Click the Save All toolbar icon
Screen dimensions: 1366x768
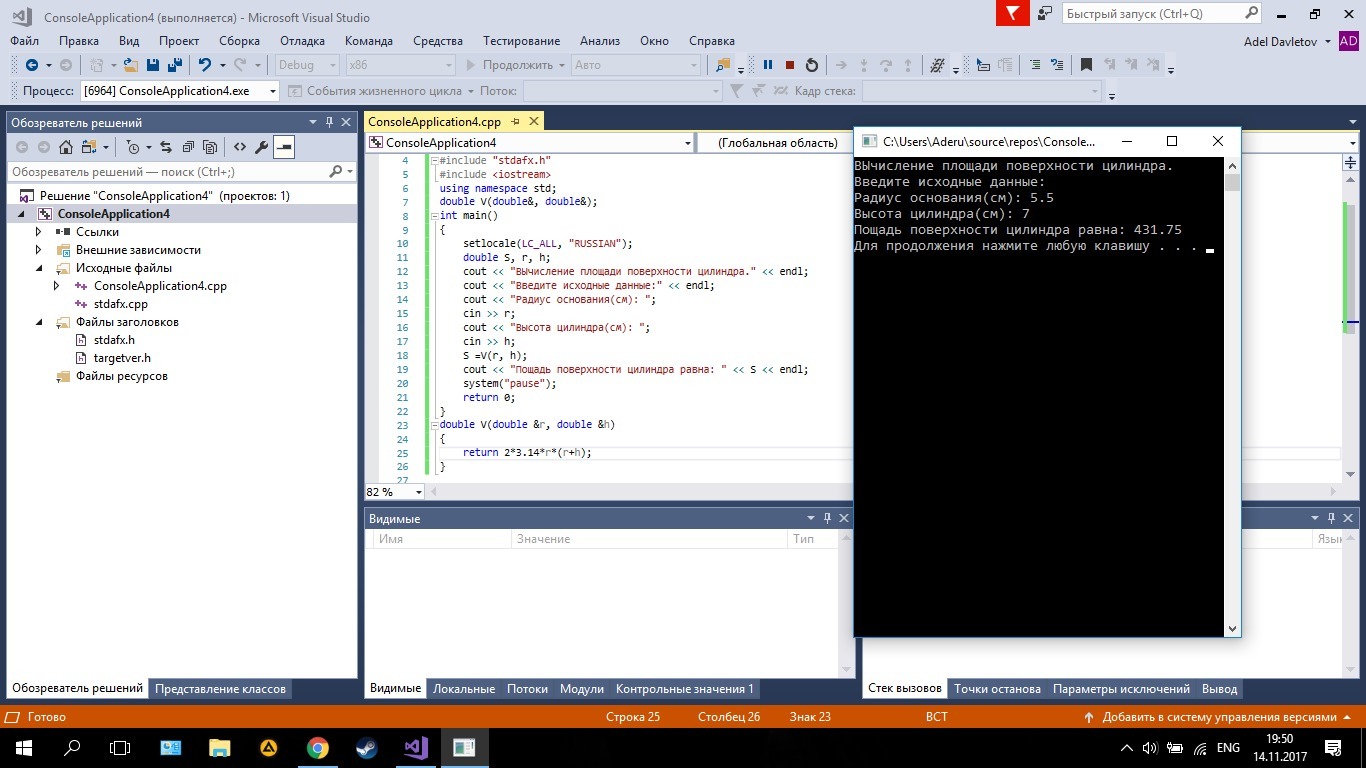coord(174,65)
